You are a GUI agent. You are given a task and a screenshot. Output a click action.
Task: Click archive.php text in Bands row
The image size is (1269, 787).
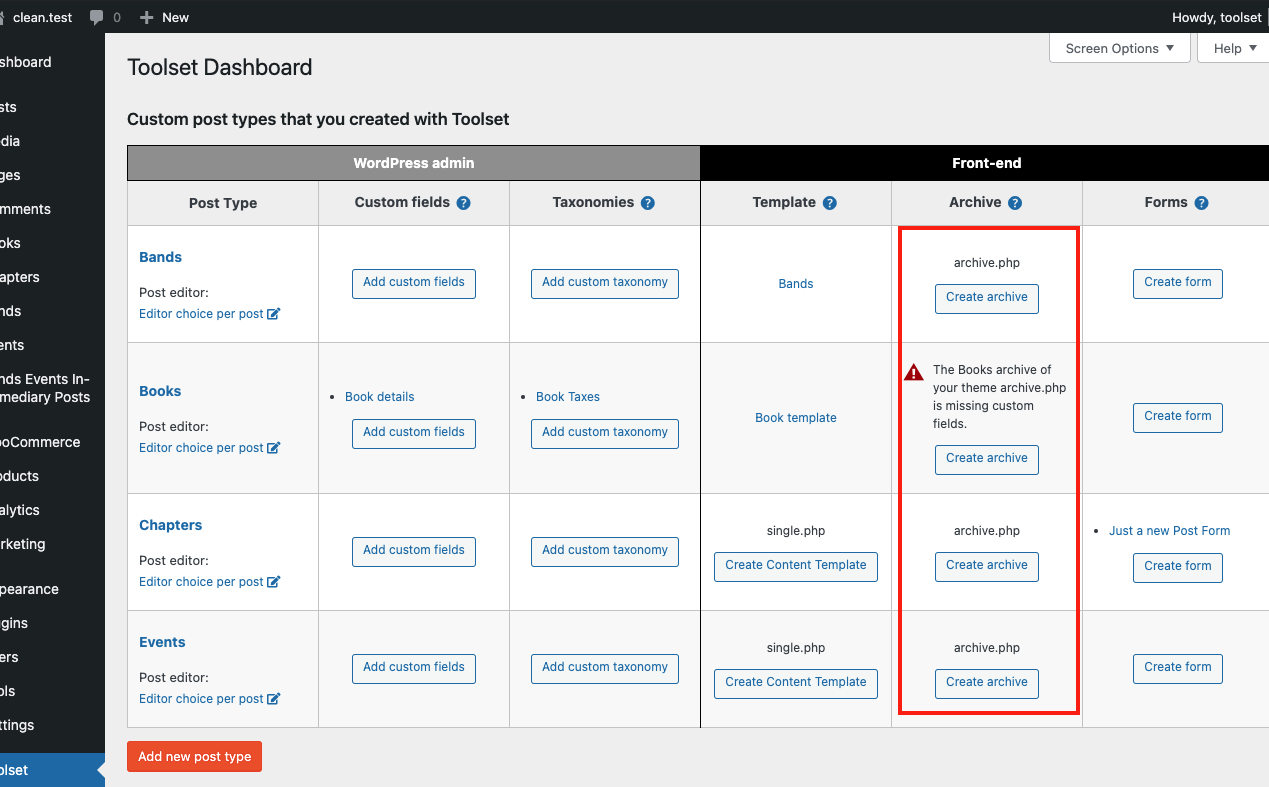point(987,263)
